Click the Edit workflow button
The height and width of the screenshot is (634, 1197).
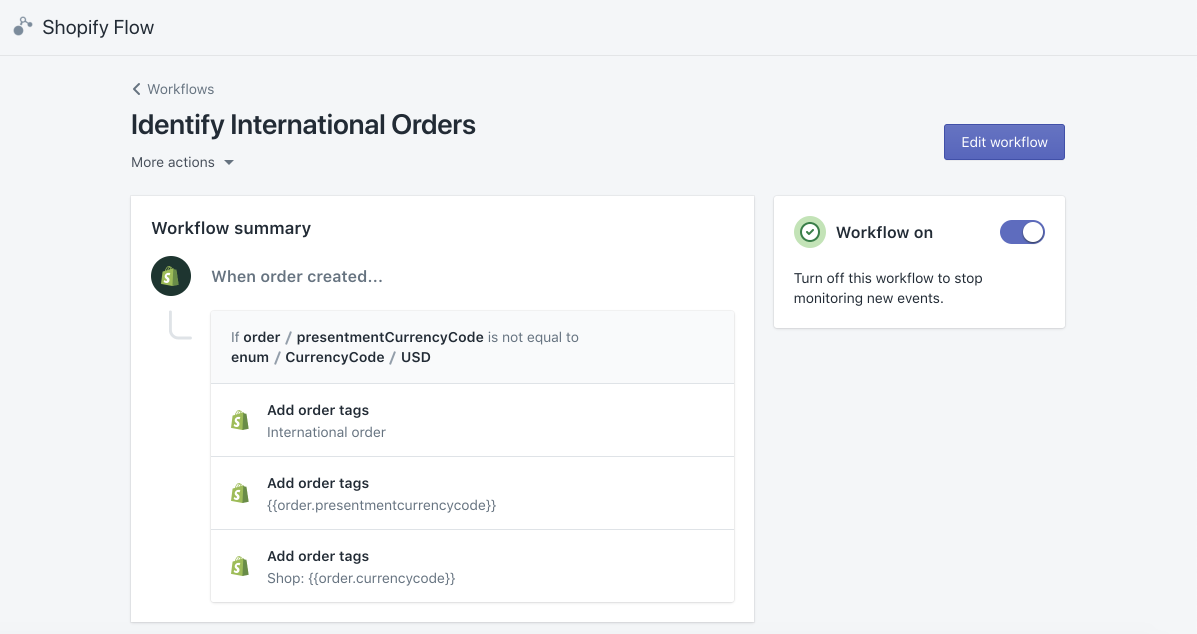coord(1004,142)
